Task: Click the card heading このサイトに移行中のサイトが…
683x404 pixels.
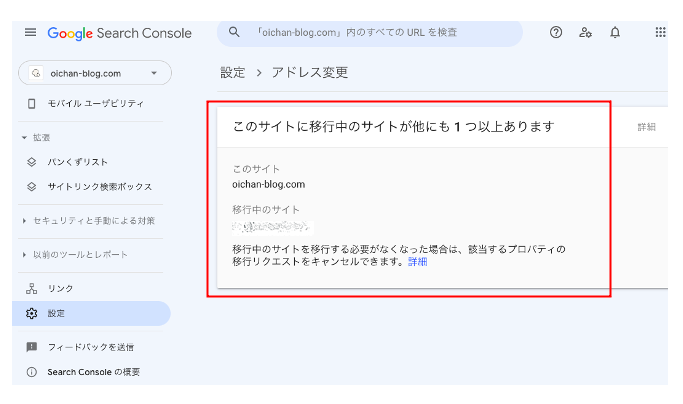Action: (x=393, y=127)
